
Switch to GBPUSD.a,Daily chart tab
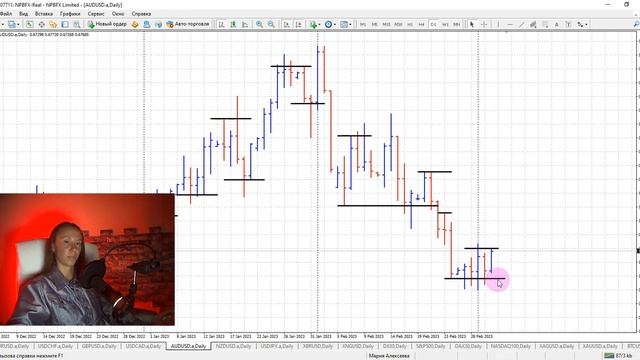99,346
